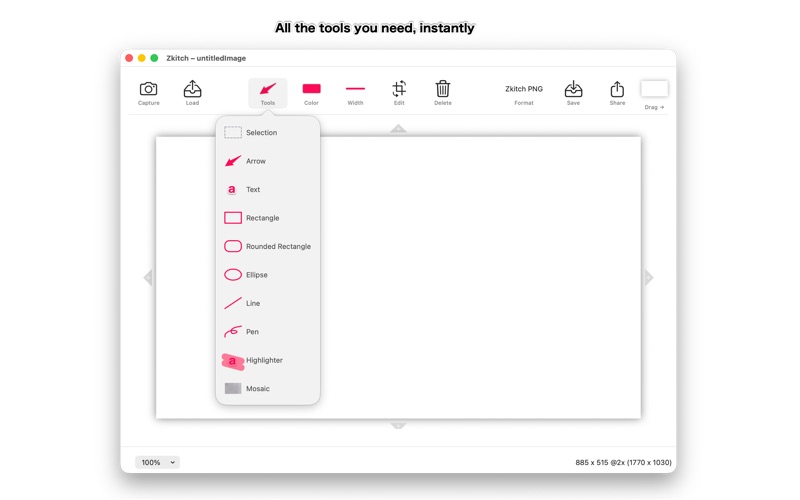Click the Delete trash icon
The height and width of the screenshot is (500, 800).
point(442,89)
